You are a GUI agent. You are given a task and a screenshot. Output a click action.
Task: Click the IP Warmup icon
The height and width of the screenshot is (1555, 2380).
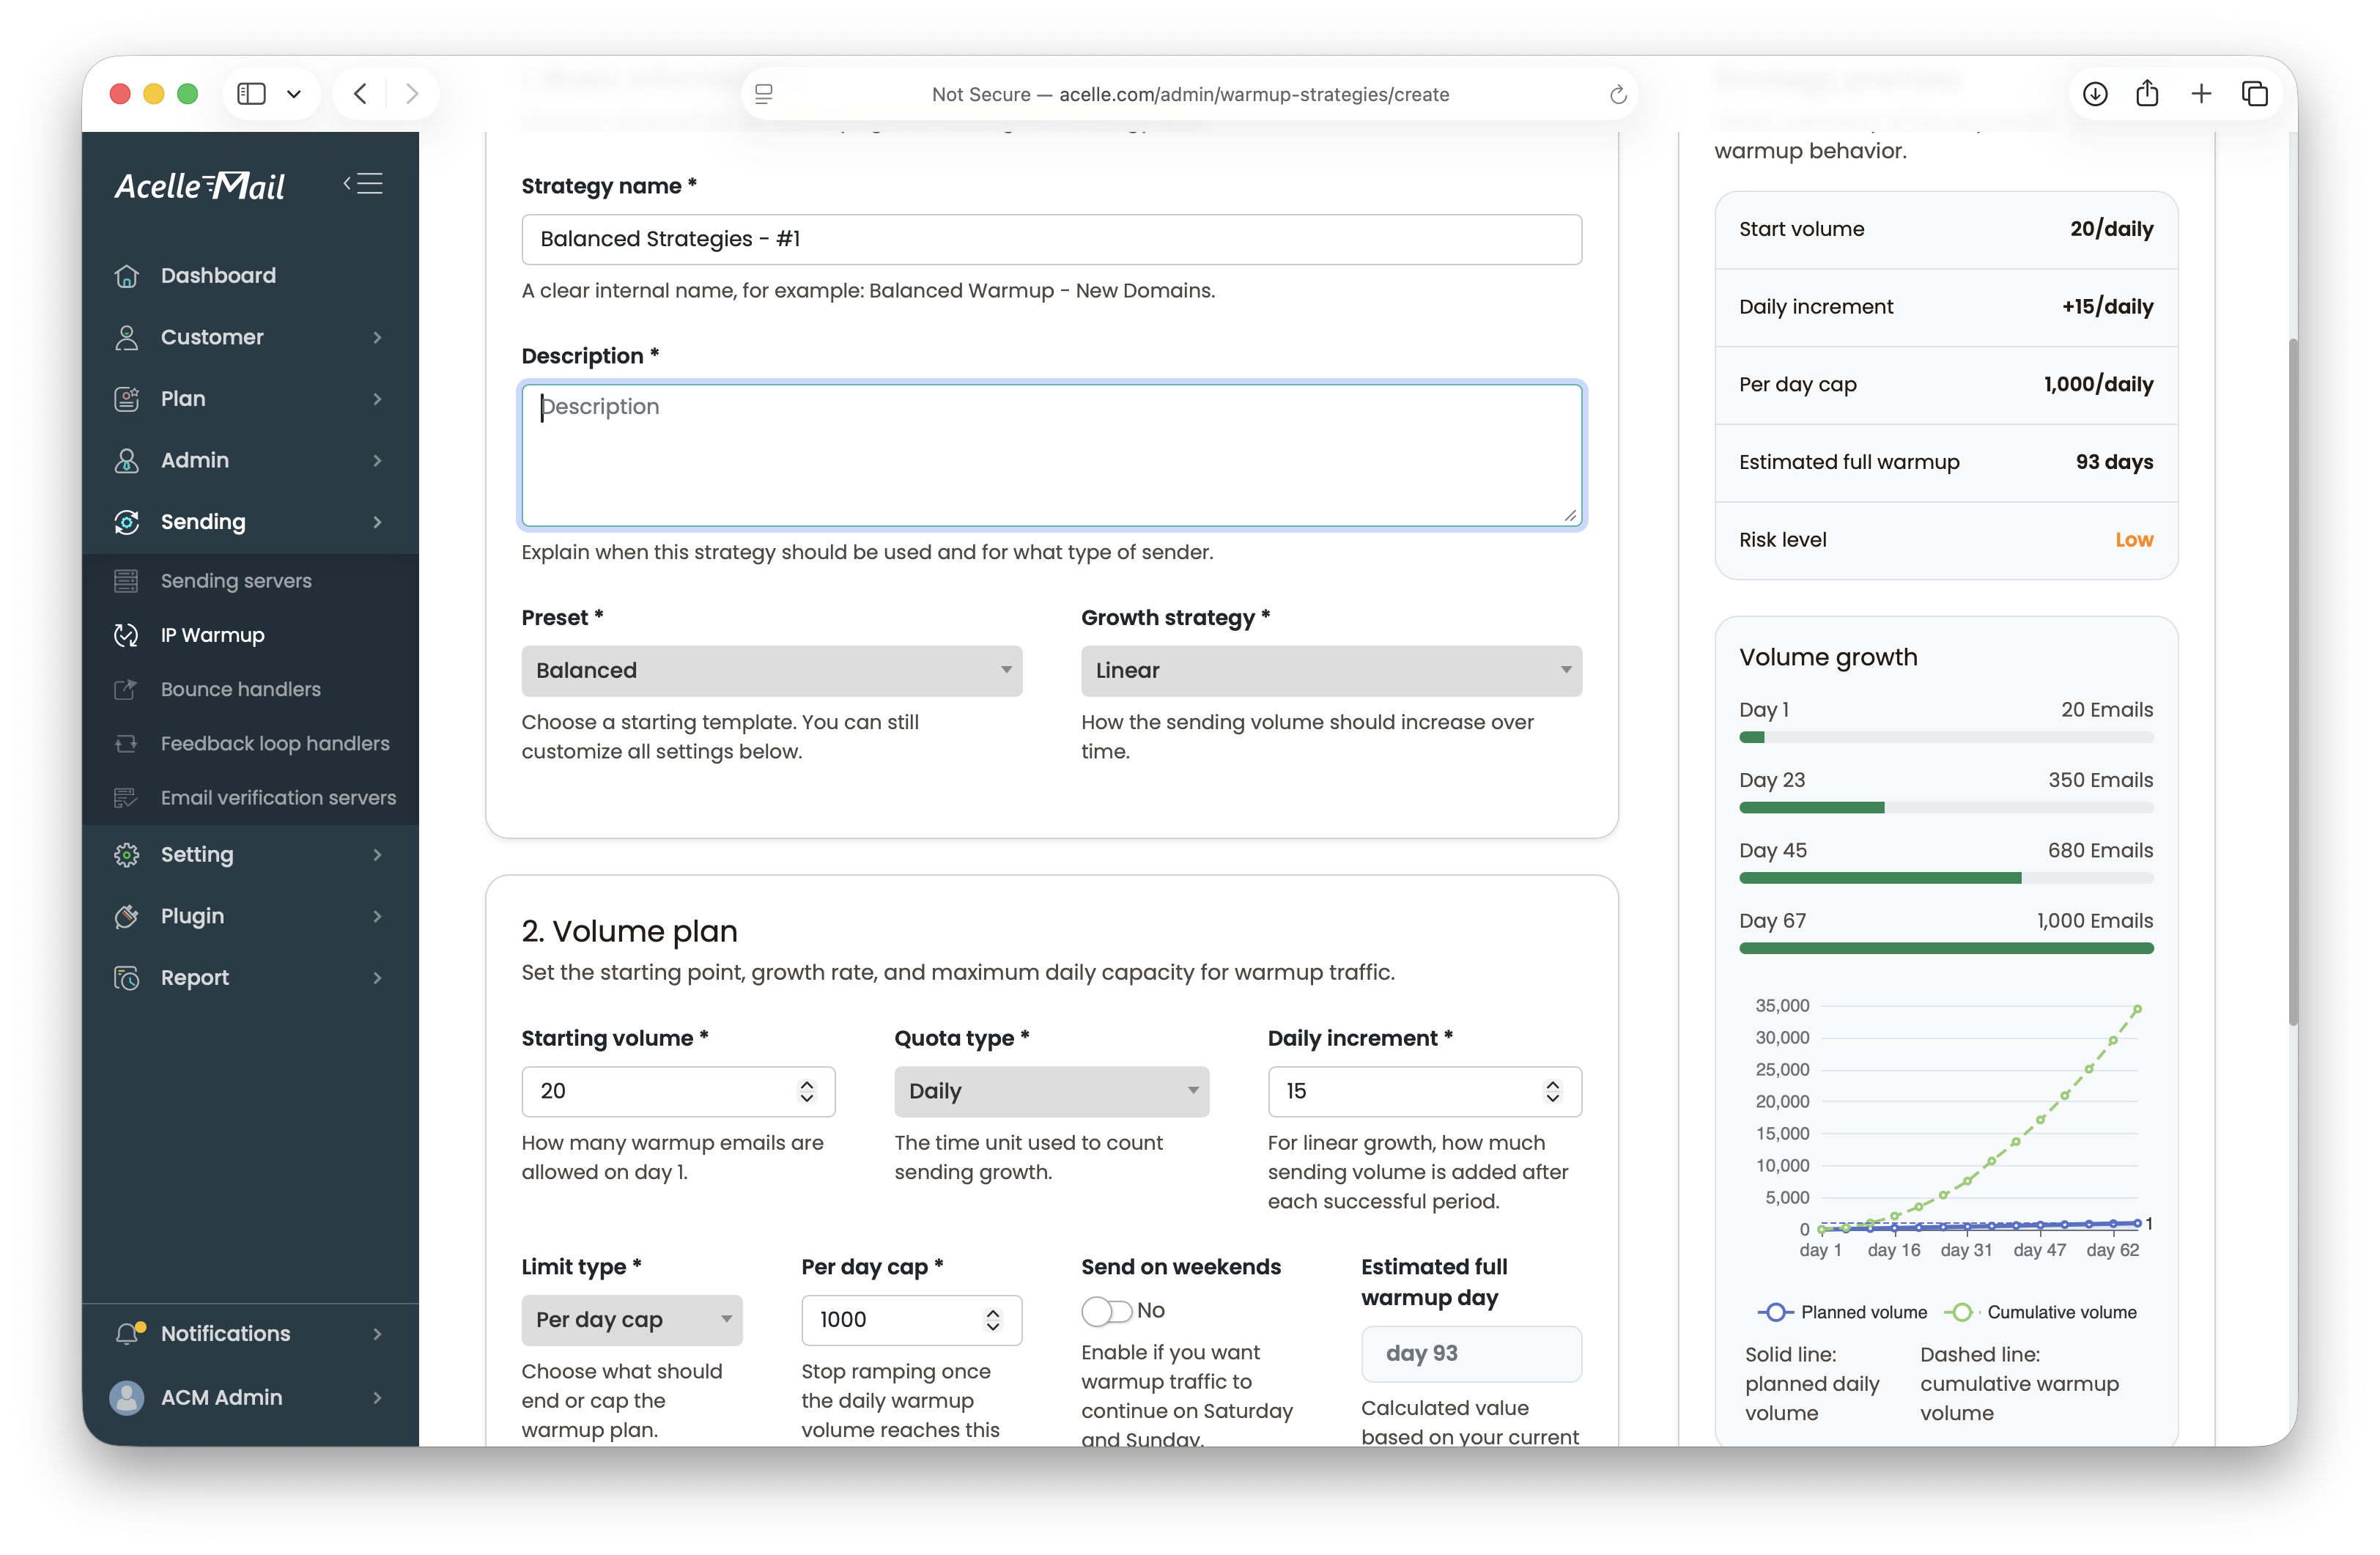tap(126, 635)
